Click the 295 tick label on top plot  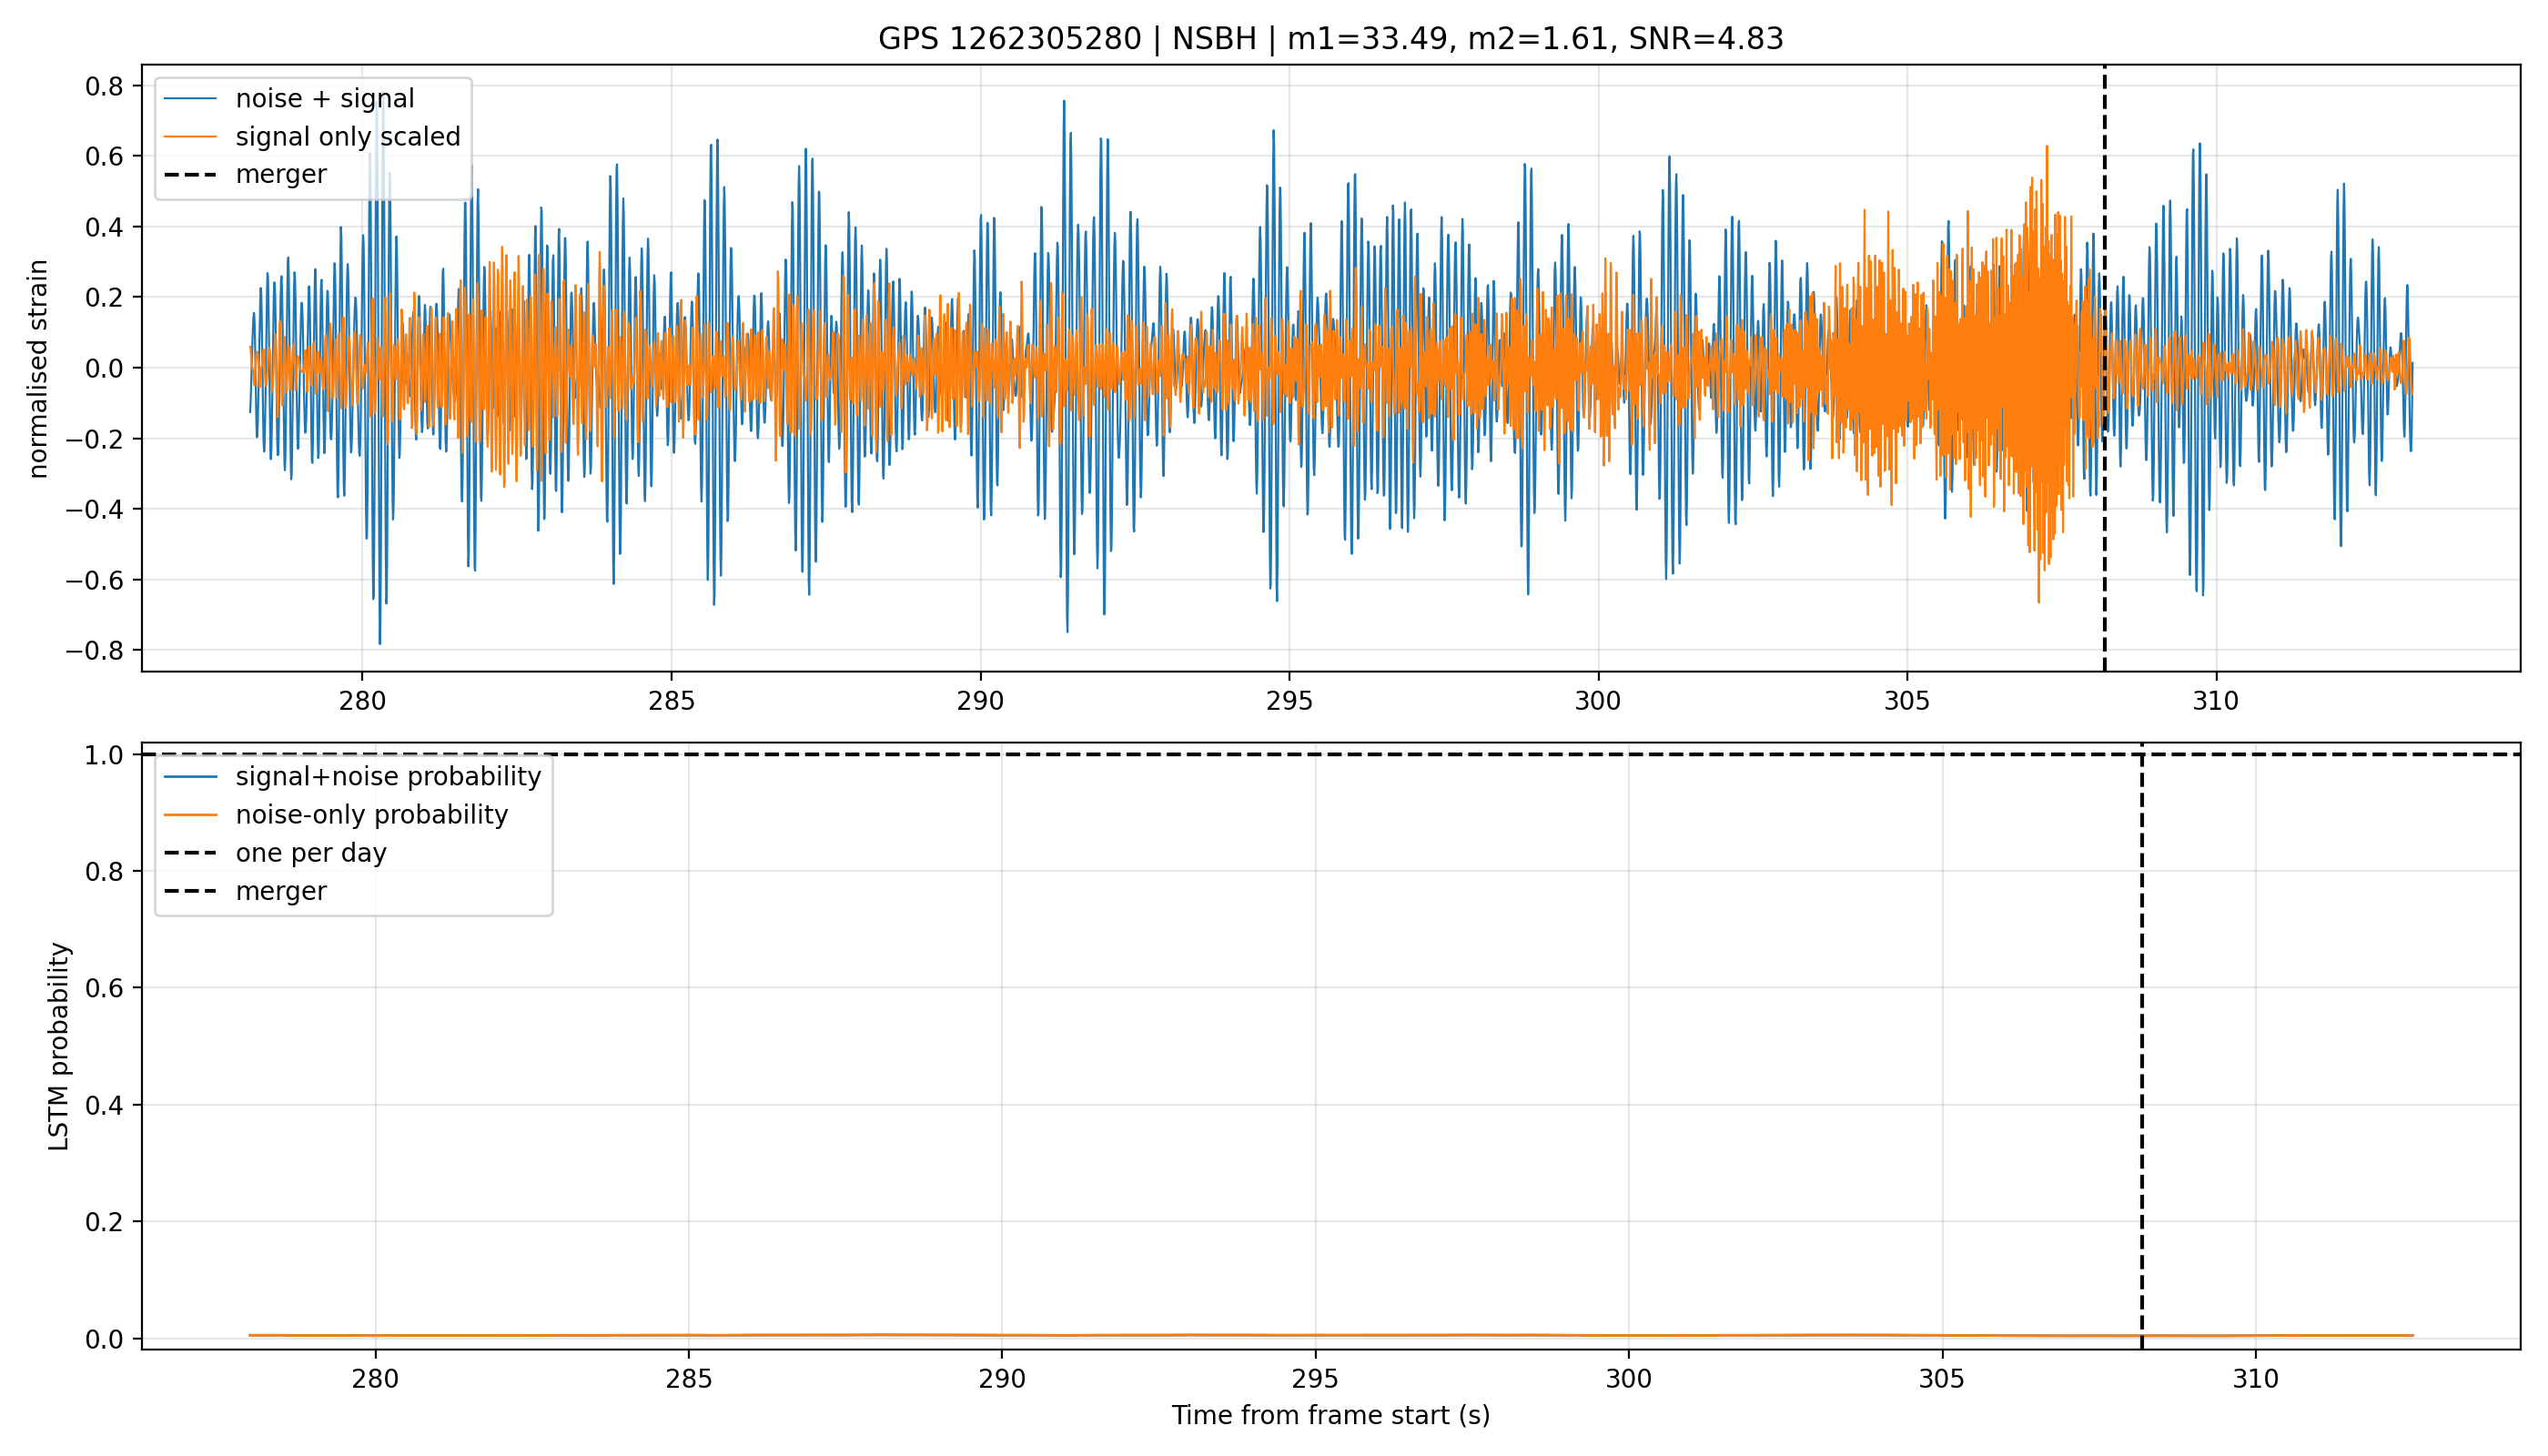tap(1288, 700)
